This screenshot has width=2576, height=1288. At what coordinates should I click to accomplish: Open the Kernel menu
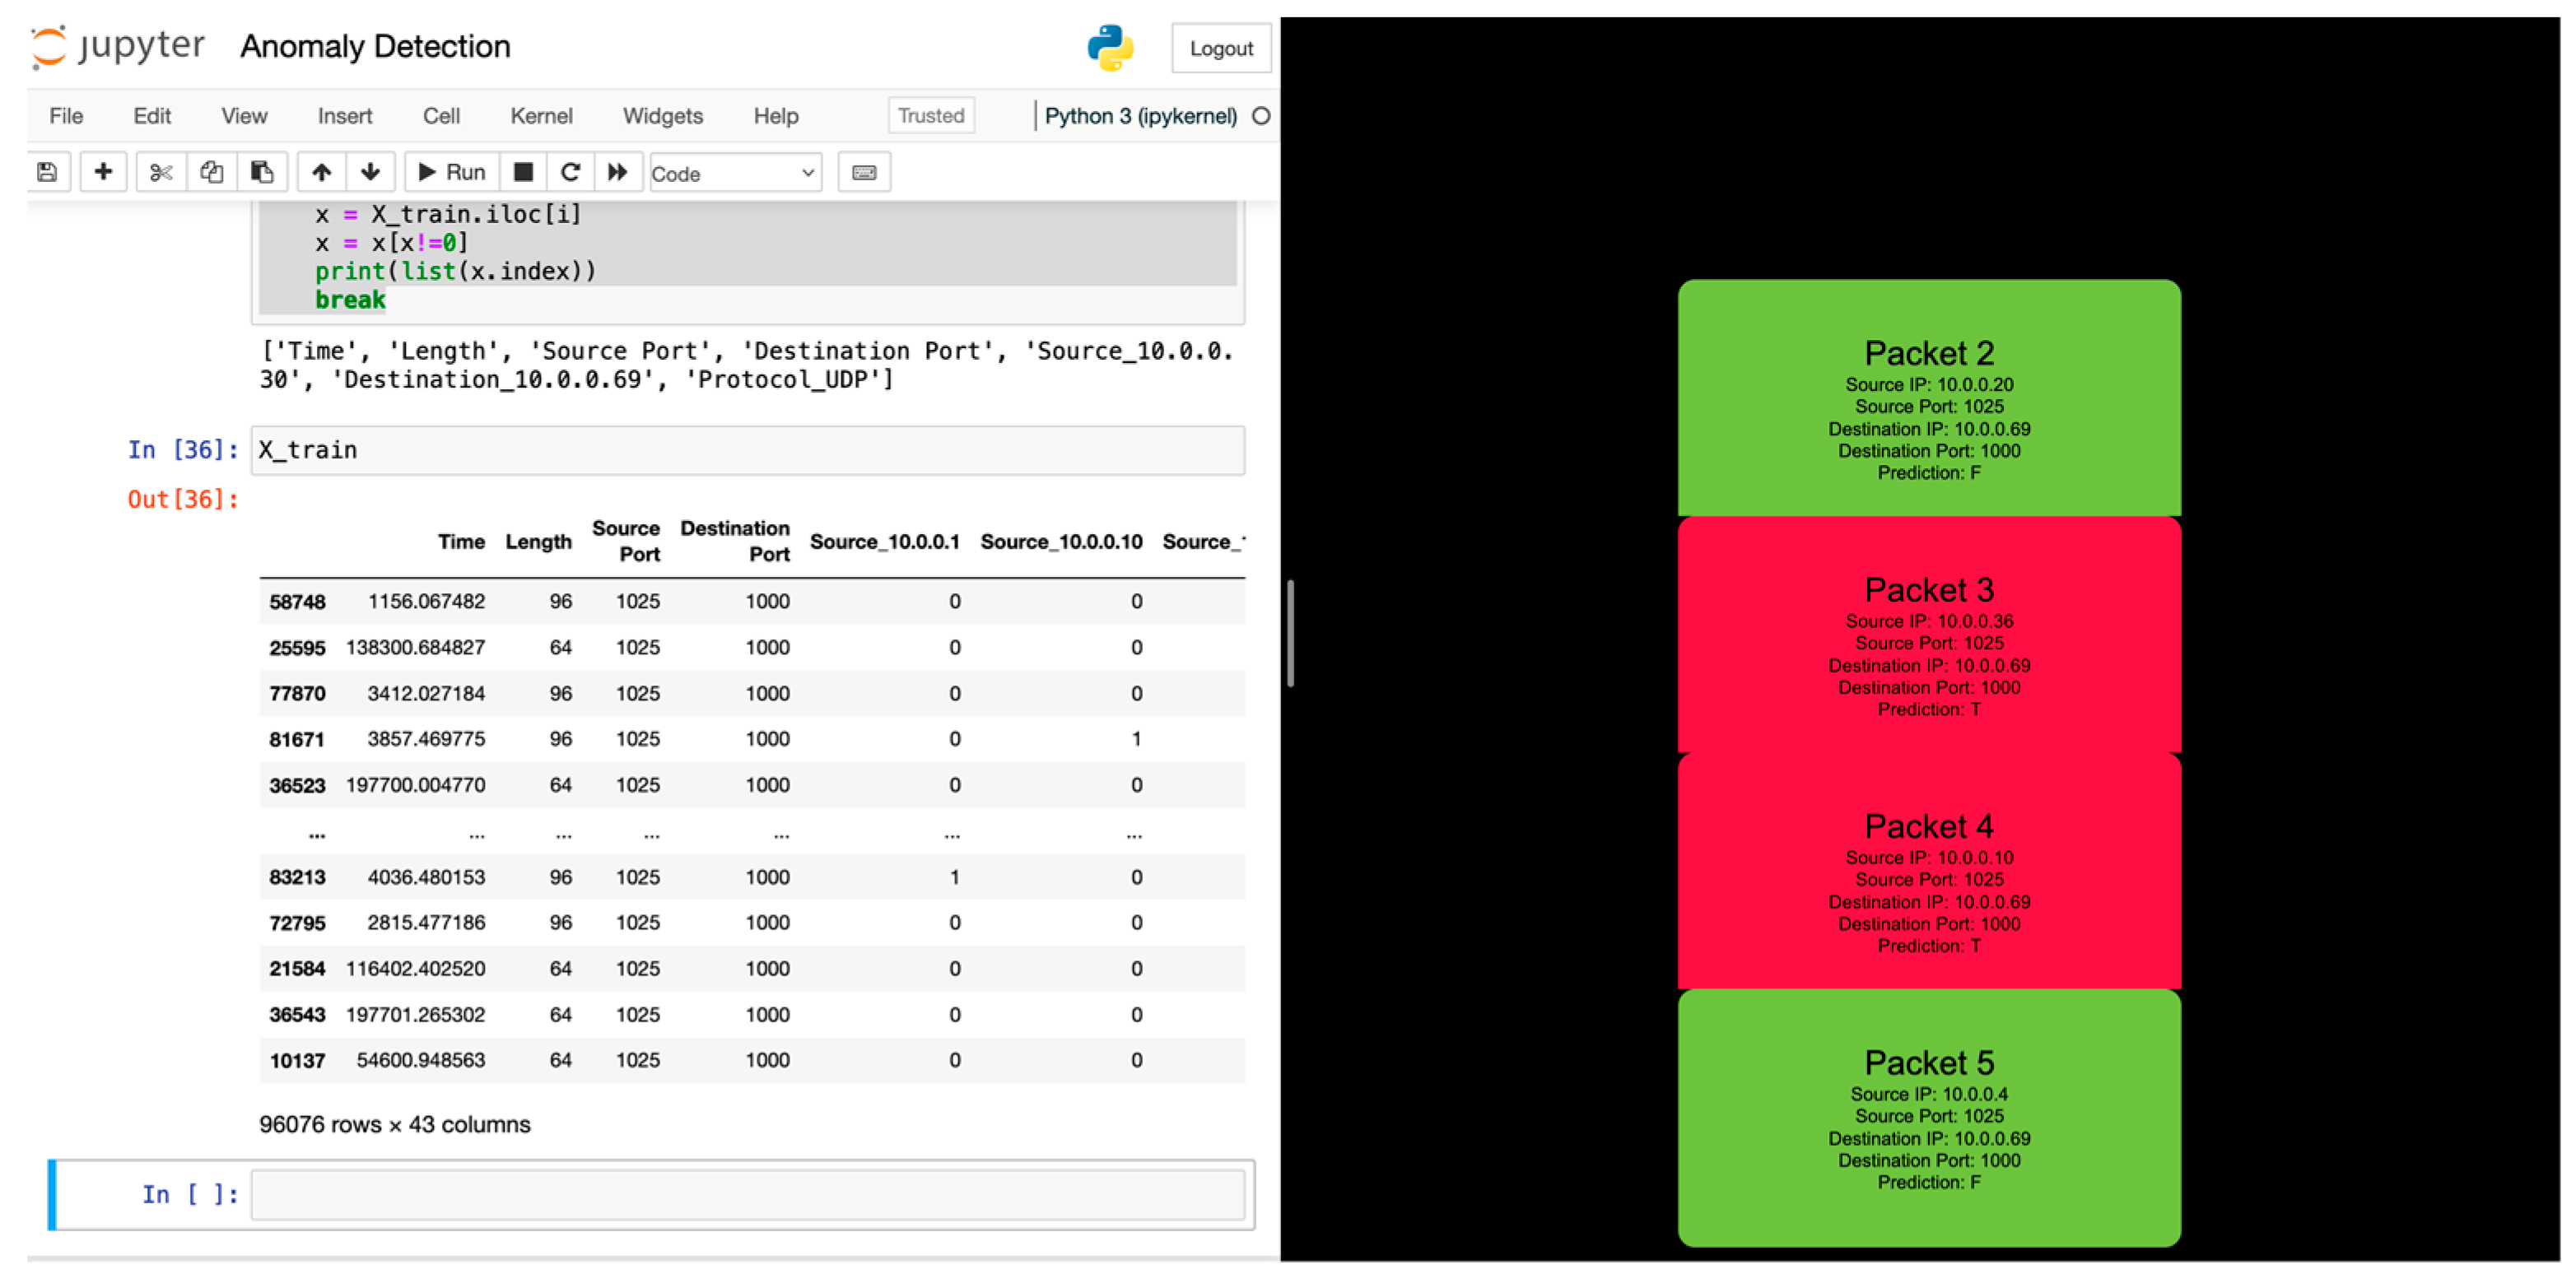541,116
